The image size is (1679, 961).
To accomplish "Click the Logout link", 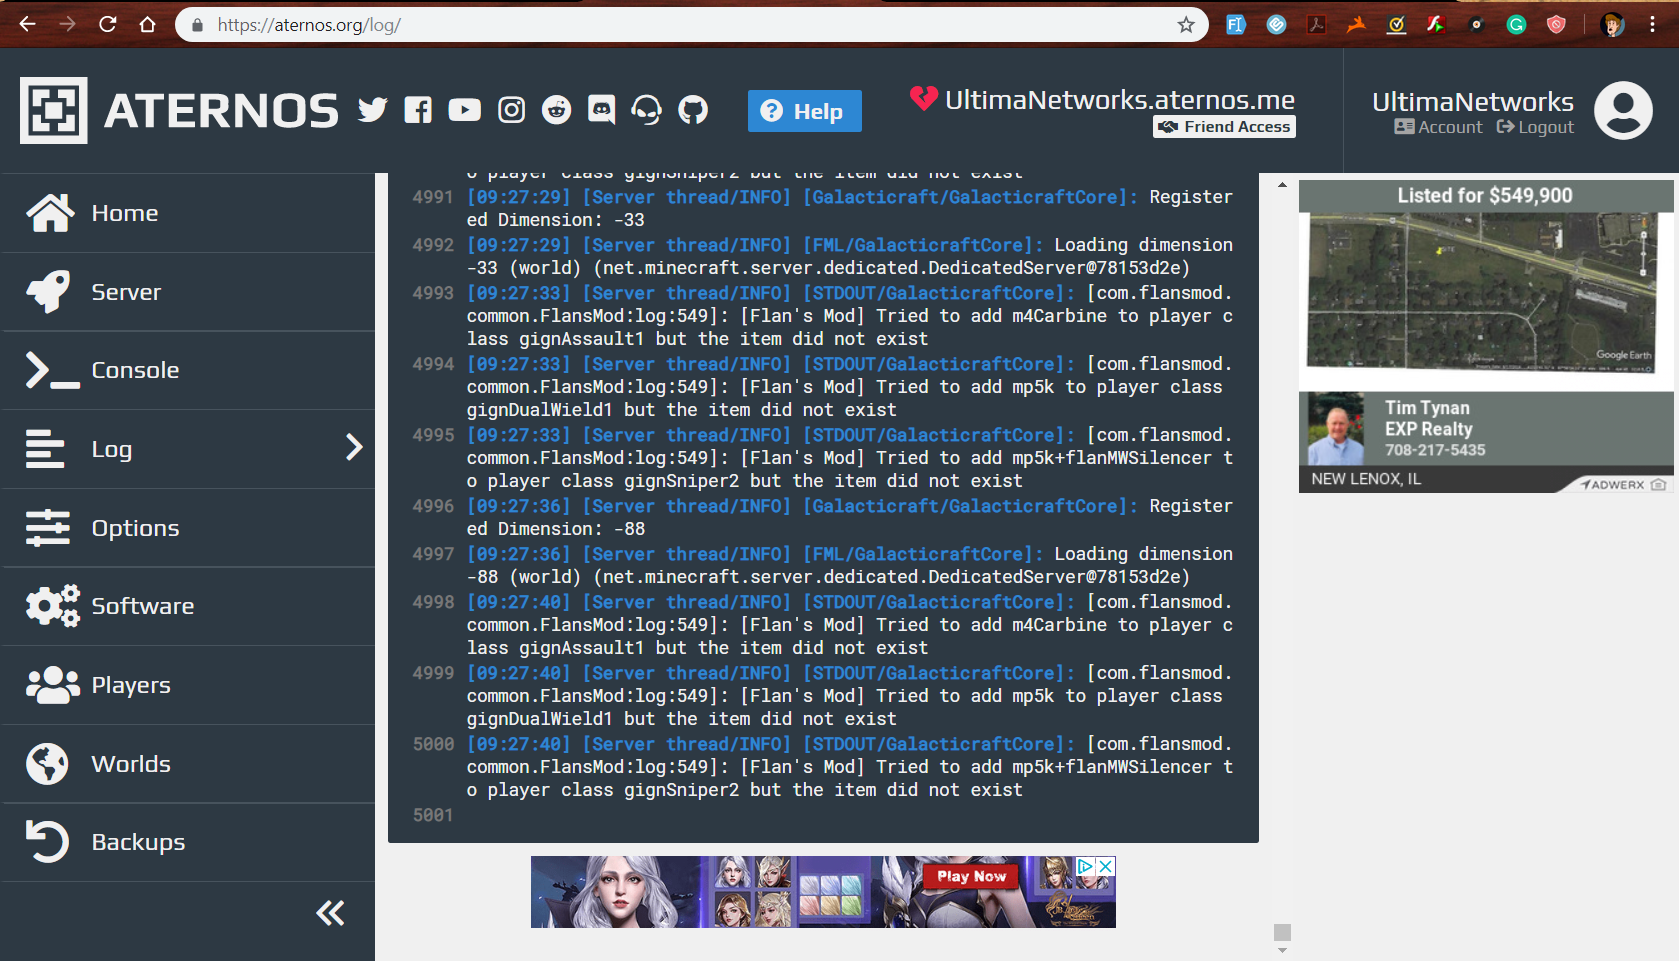I will coord(1535,127).
